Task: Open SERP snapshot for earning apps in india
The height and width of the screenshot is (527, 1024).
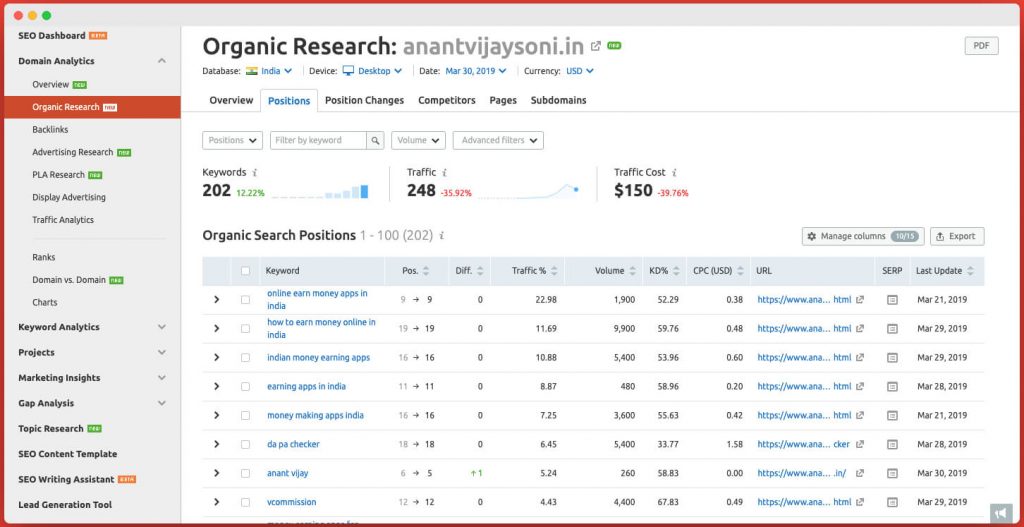Action: (x=892, y=387)
